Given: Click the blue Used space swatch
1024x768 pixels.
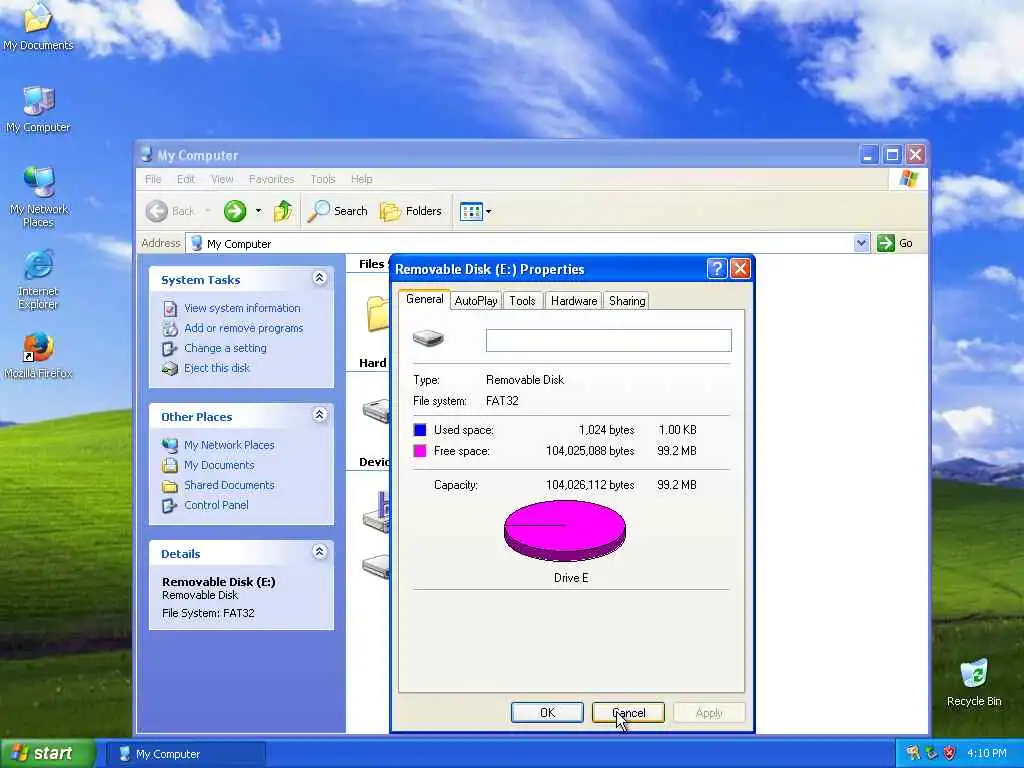Looking at the screenshot, I should [x=420, y=430].
